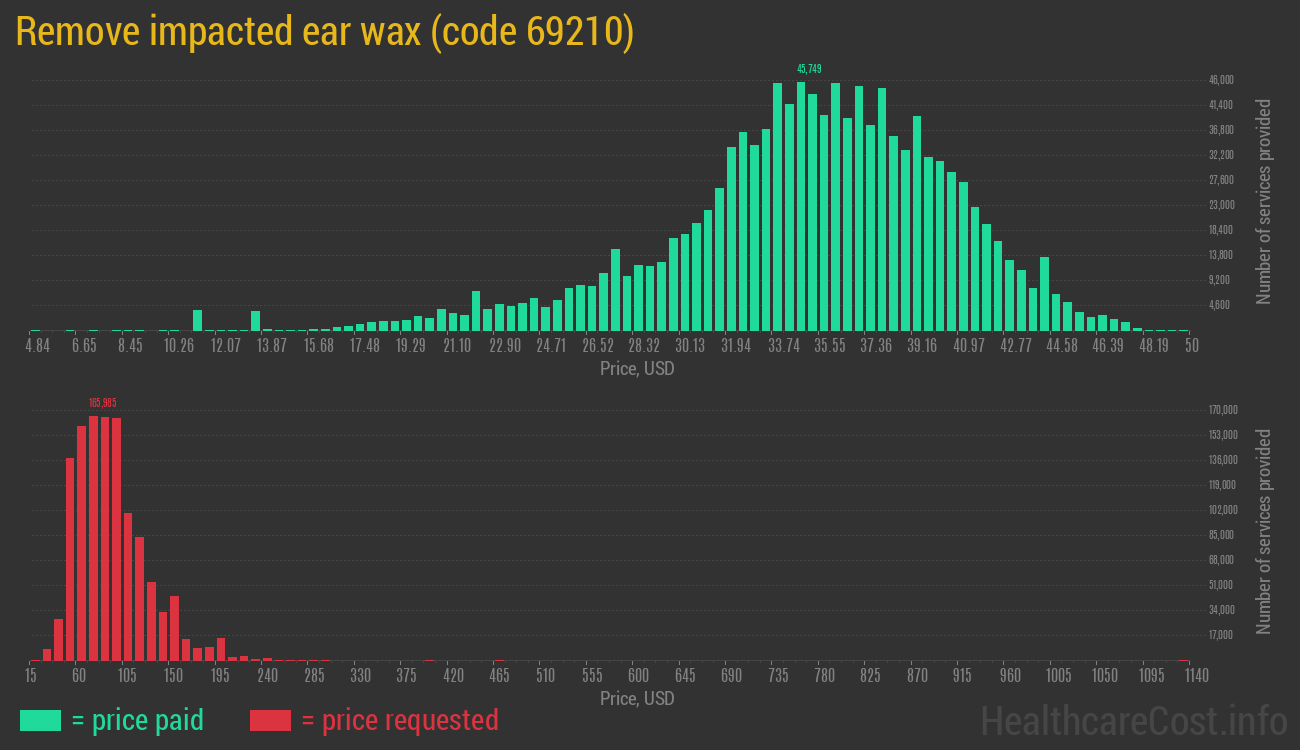Select the '4.84' tick label on the top axis
The image size is (1300, 750).
[38, 345]
